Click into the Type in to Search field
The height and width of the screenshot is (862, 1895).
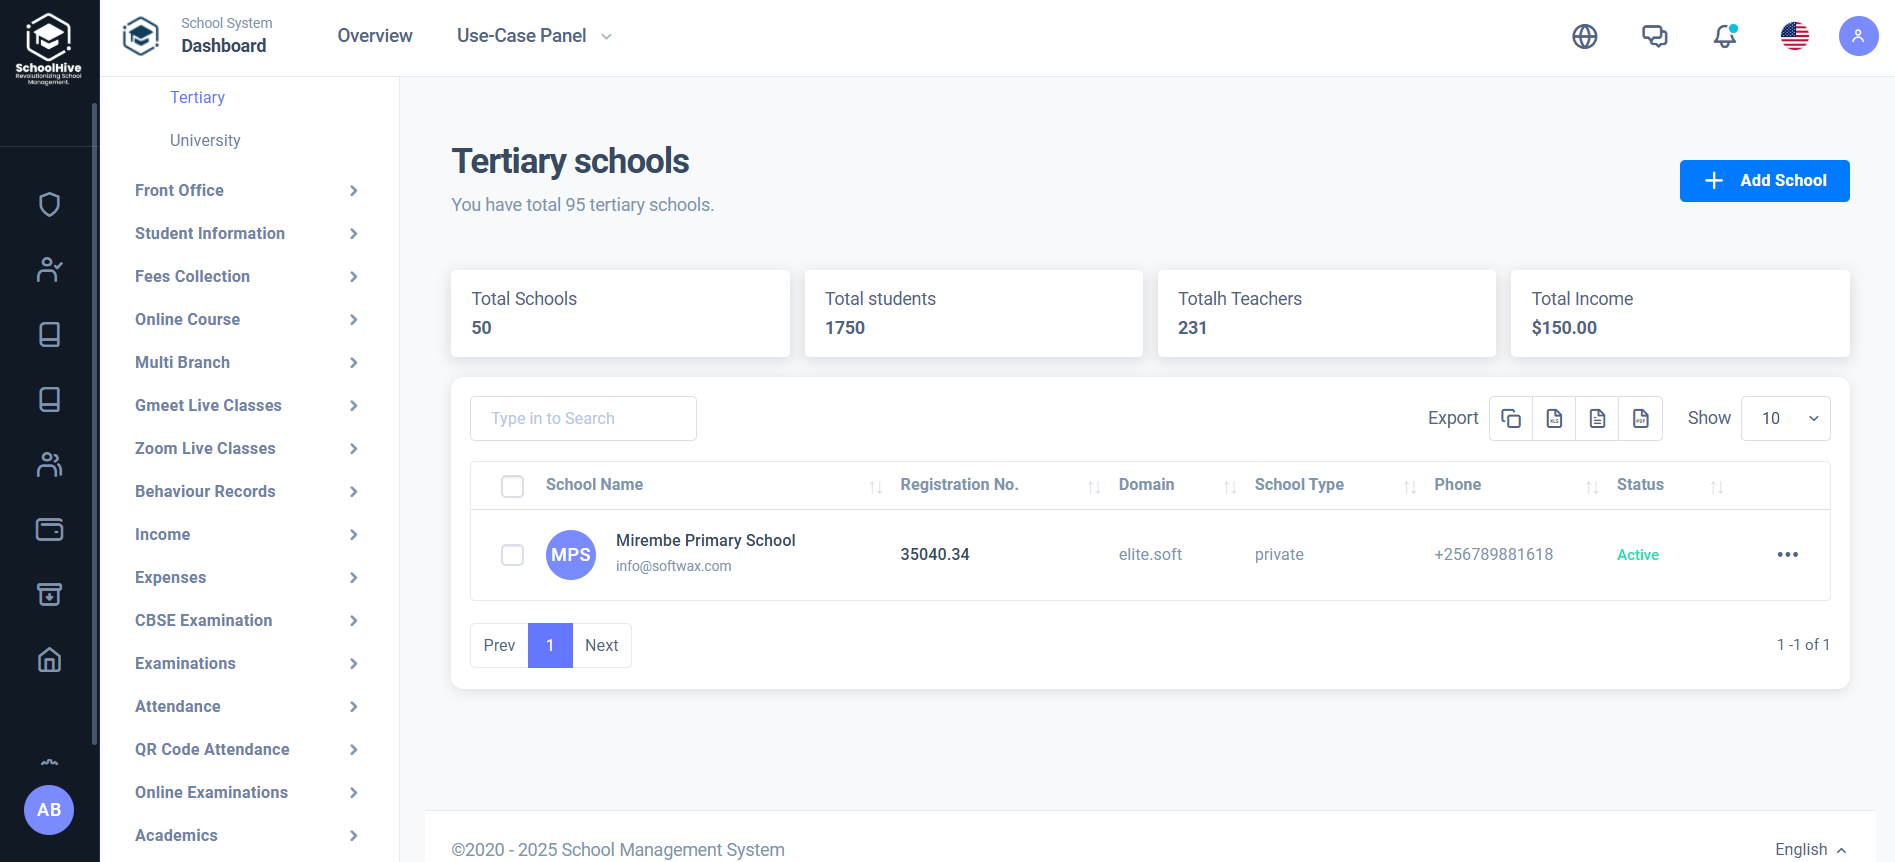click(x=583, y=419)
